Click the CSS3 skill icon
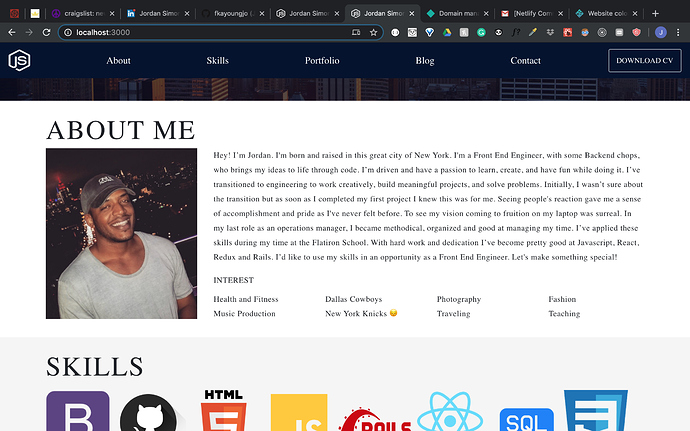Image resolution: width=690 pixels, height=431 pixels. click(x=596, y=410)
